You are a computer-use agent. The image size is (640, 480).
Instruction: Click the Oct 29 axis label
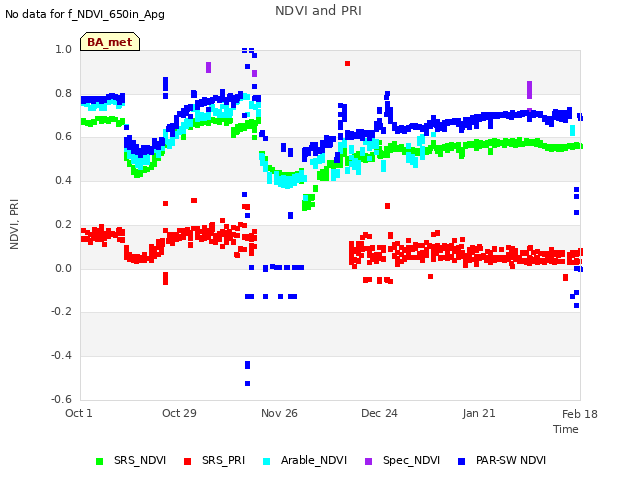point(179,413)
